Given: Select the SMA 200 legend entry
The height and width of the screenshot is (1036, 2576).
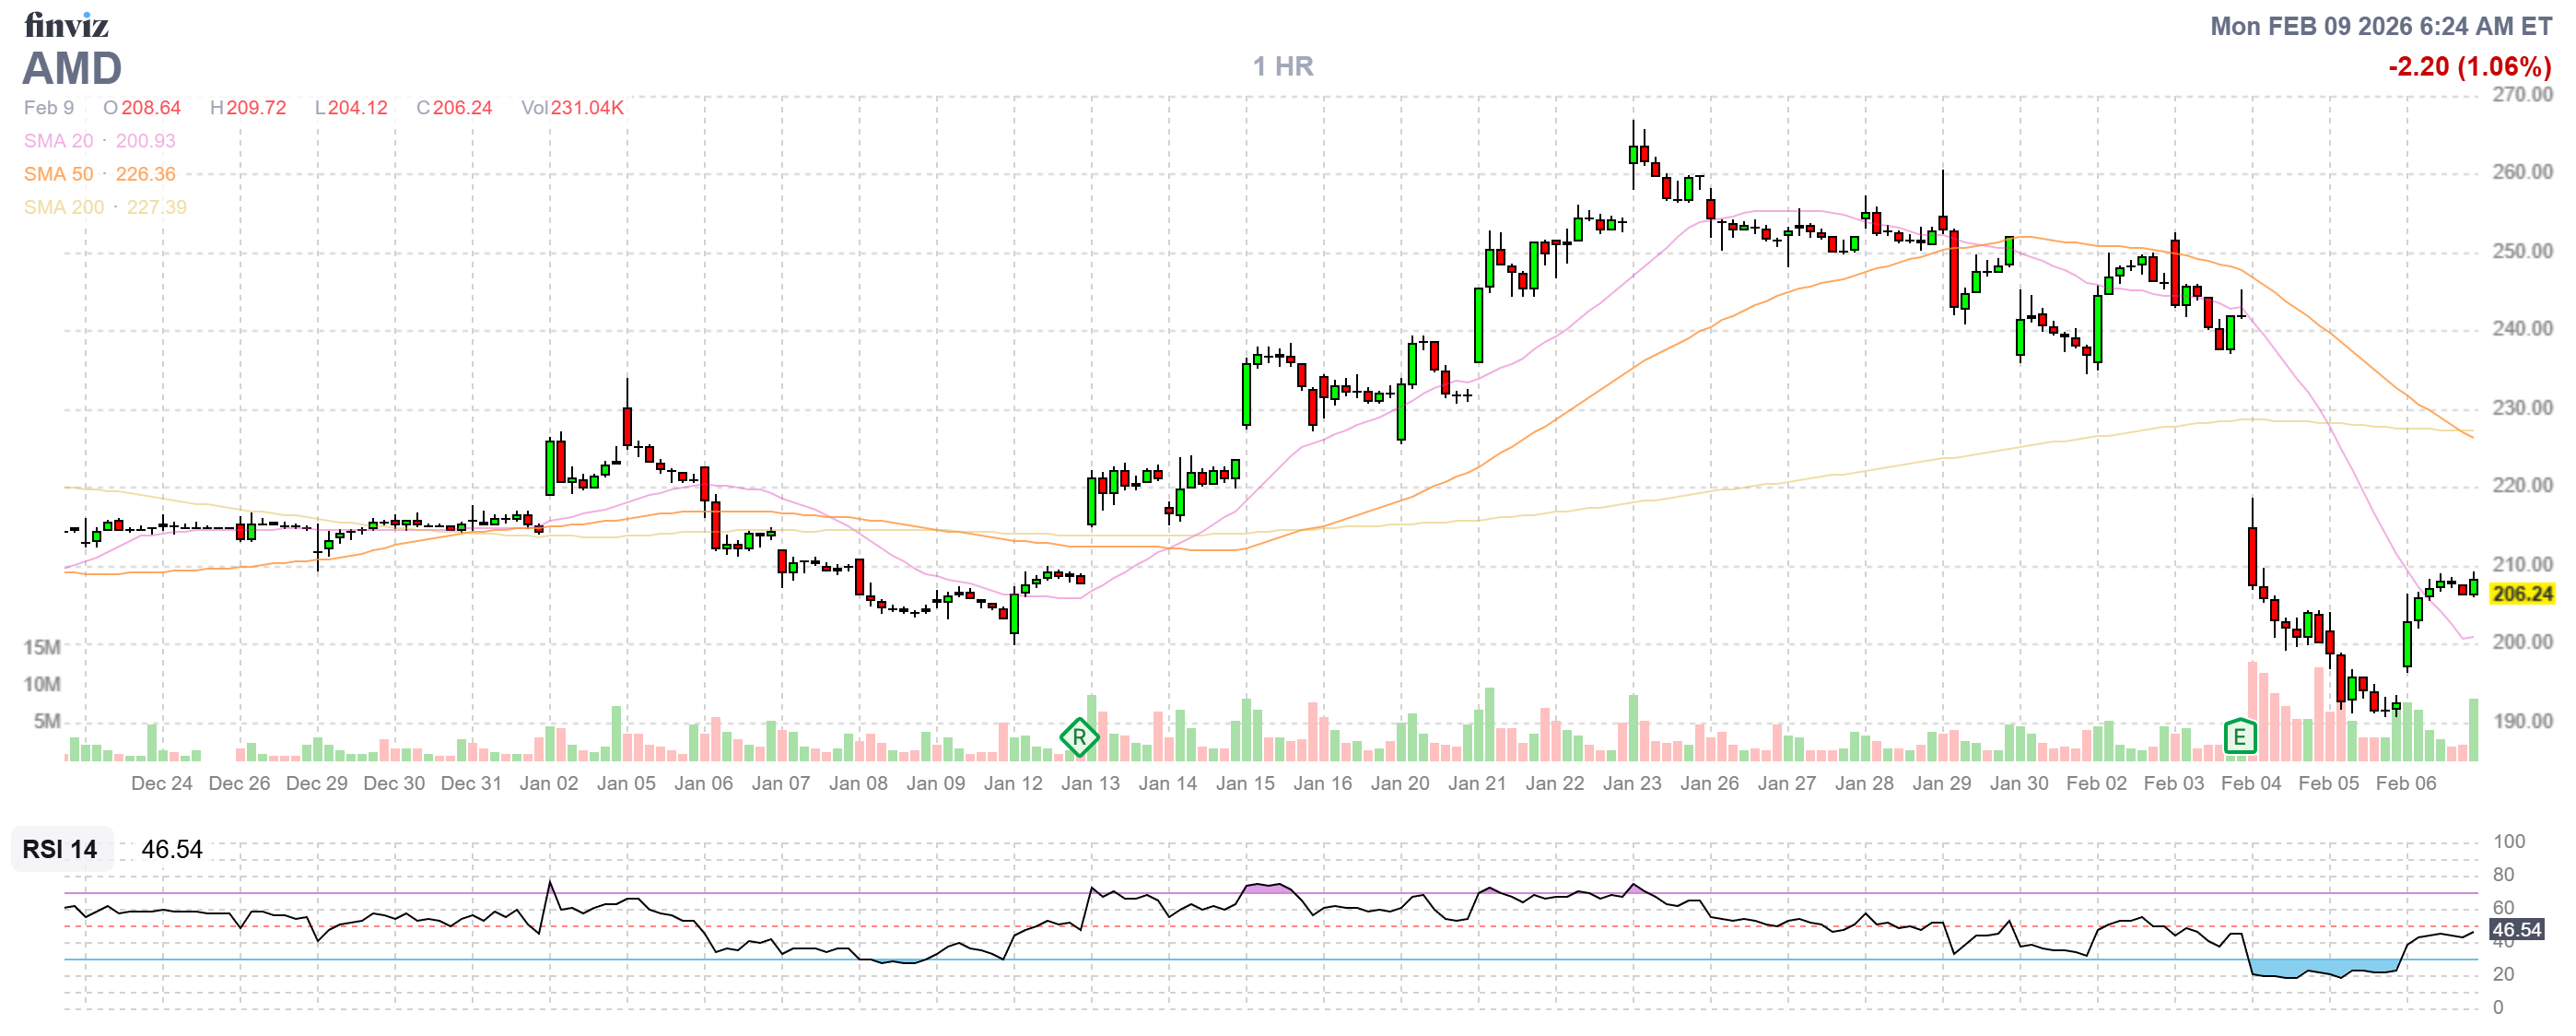Looking at the screenshot, I should (x=64, y=207).
